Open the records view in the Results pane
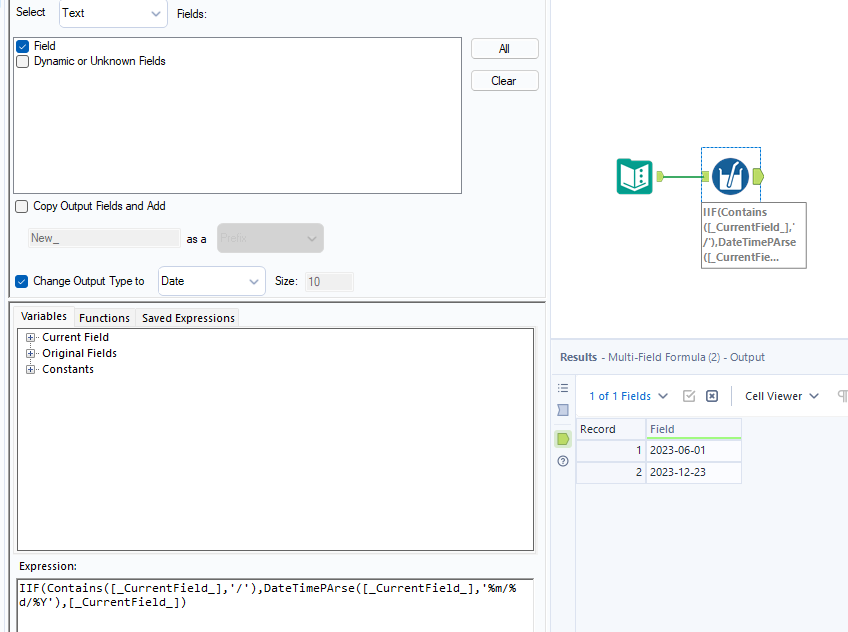Viewport: 848px width, 632px height. (563, 388)
